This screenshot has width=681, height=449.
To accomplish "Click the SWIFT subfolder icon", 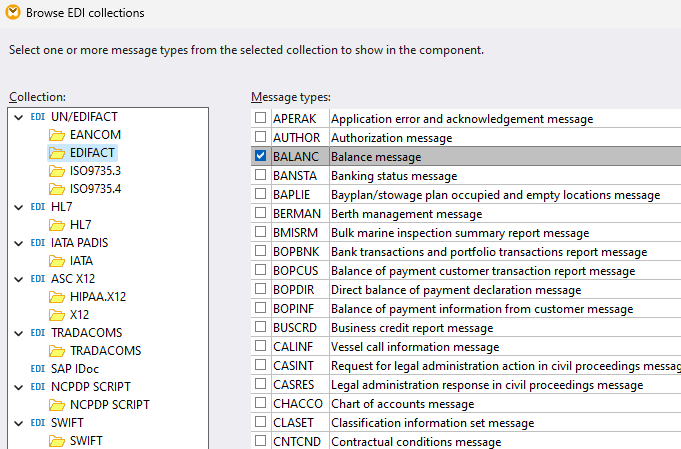I will [x=57, y=441].
